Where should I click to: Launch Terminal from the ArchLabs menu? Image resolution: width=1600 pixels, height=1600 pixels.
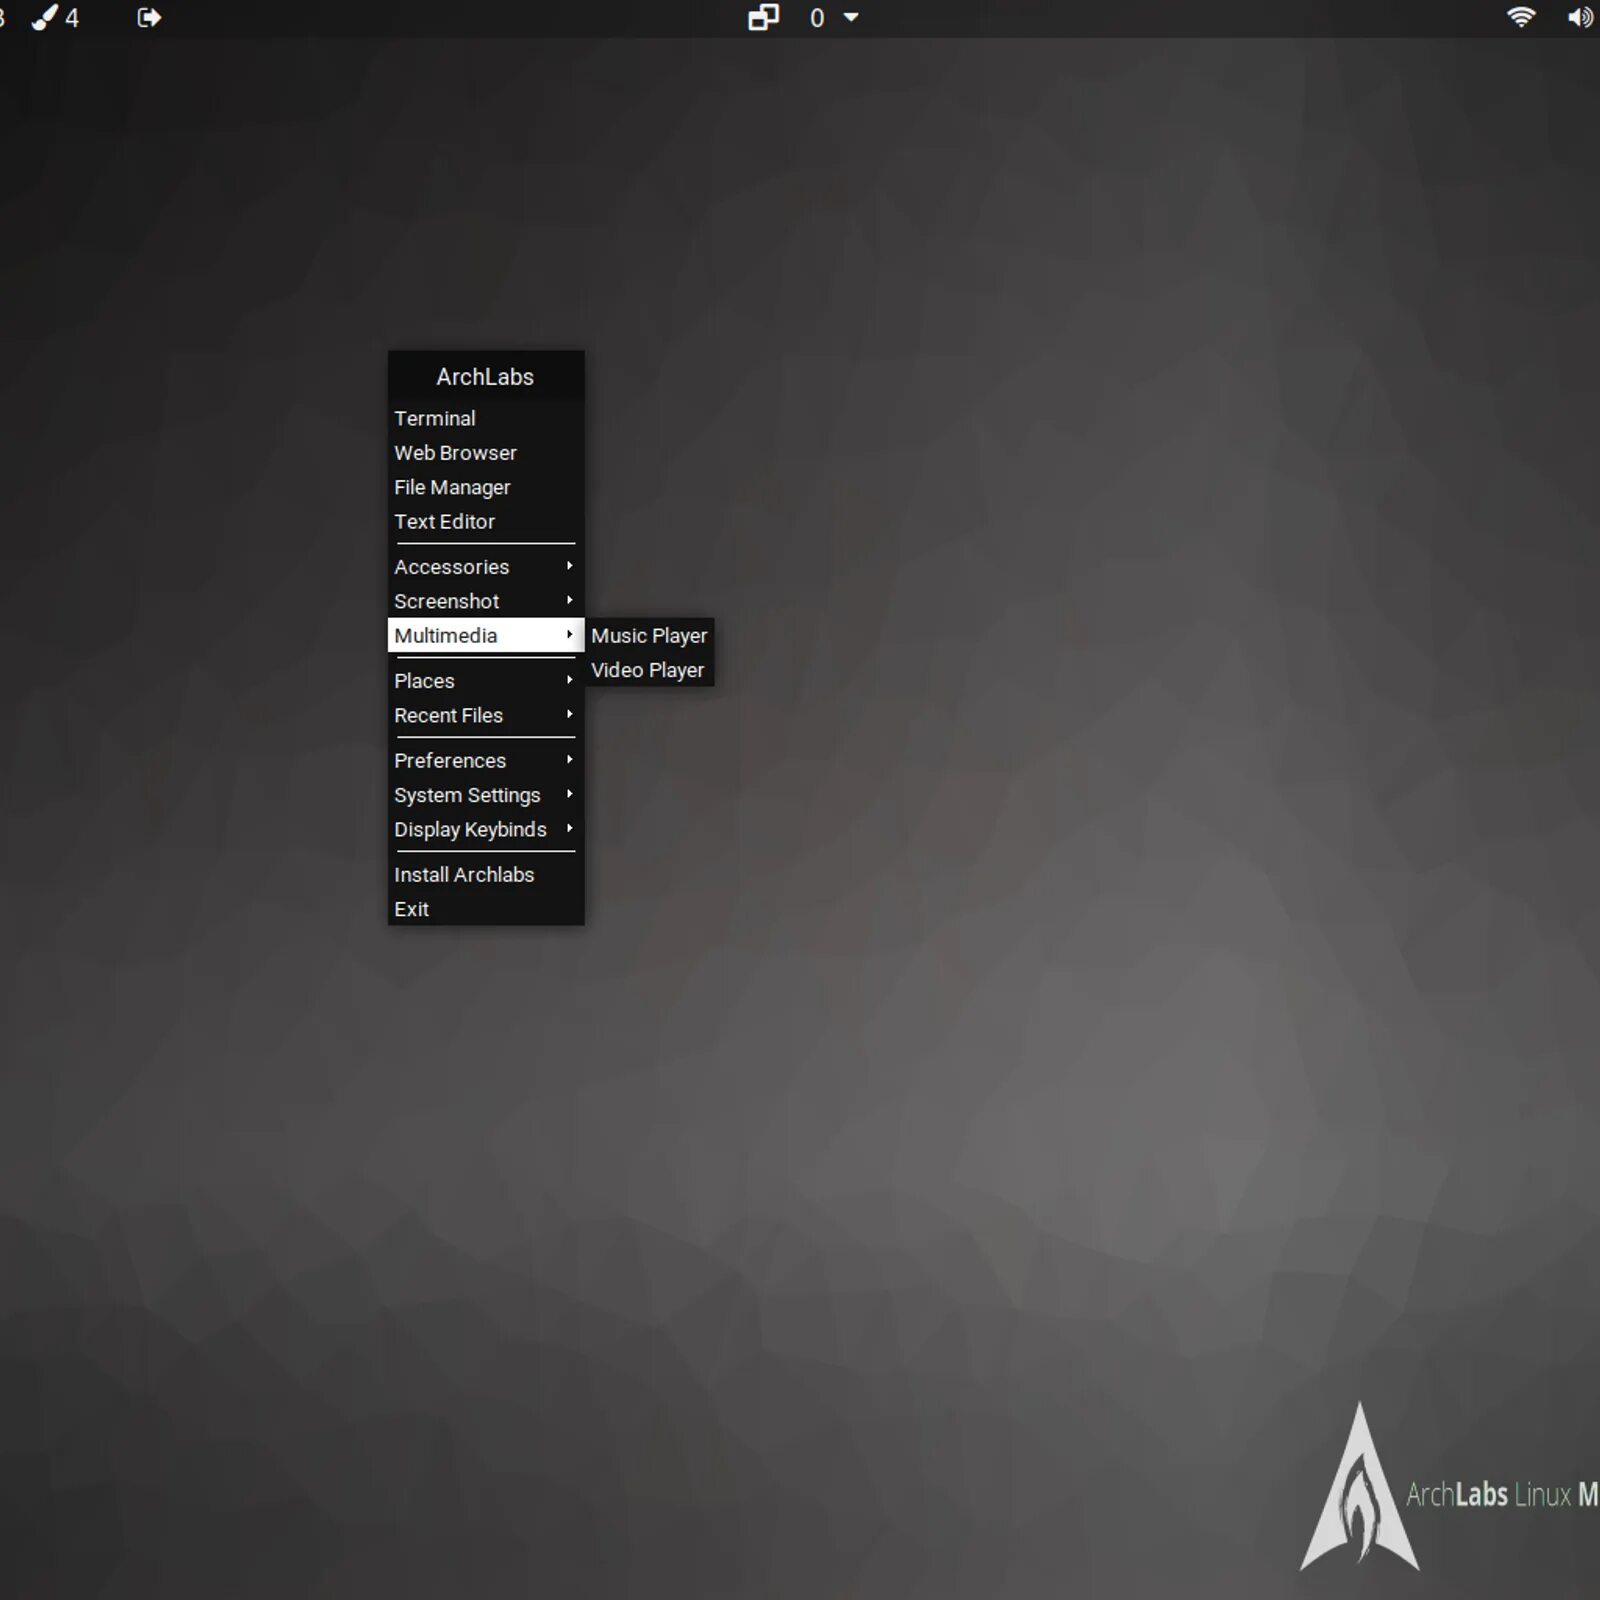click(x=486, y=419)
